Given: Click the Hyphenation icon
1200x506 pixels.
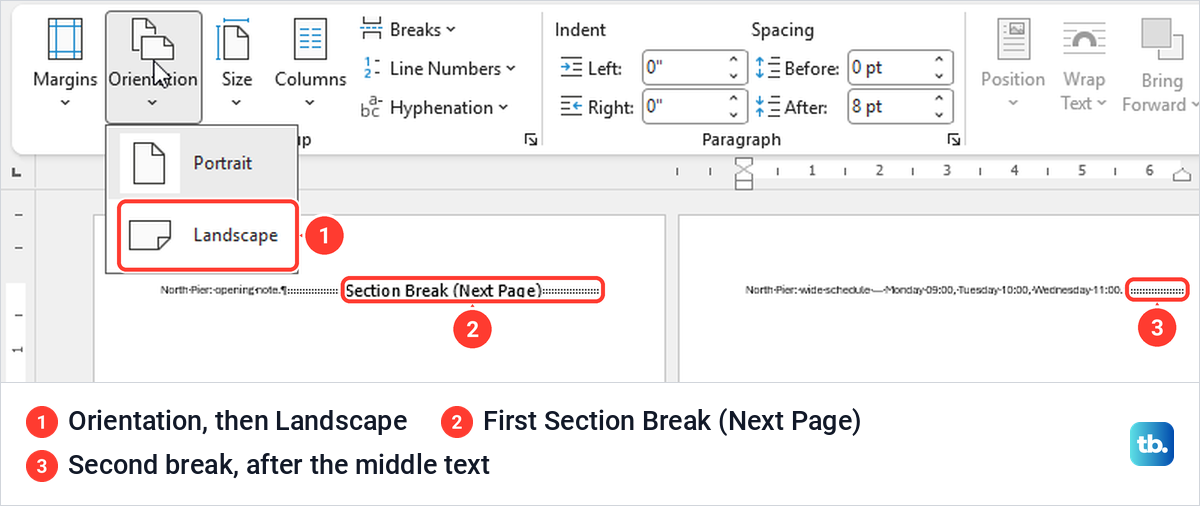Looking at the screenshot, I should (x=371, y=107).
